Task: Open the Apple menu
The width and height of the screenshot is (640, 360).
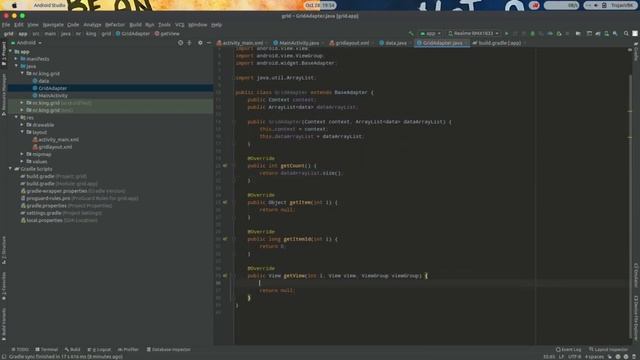Action: click(x=14, y=5)
